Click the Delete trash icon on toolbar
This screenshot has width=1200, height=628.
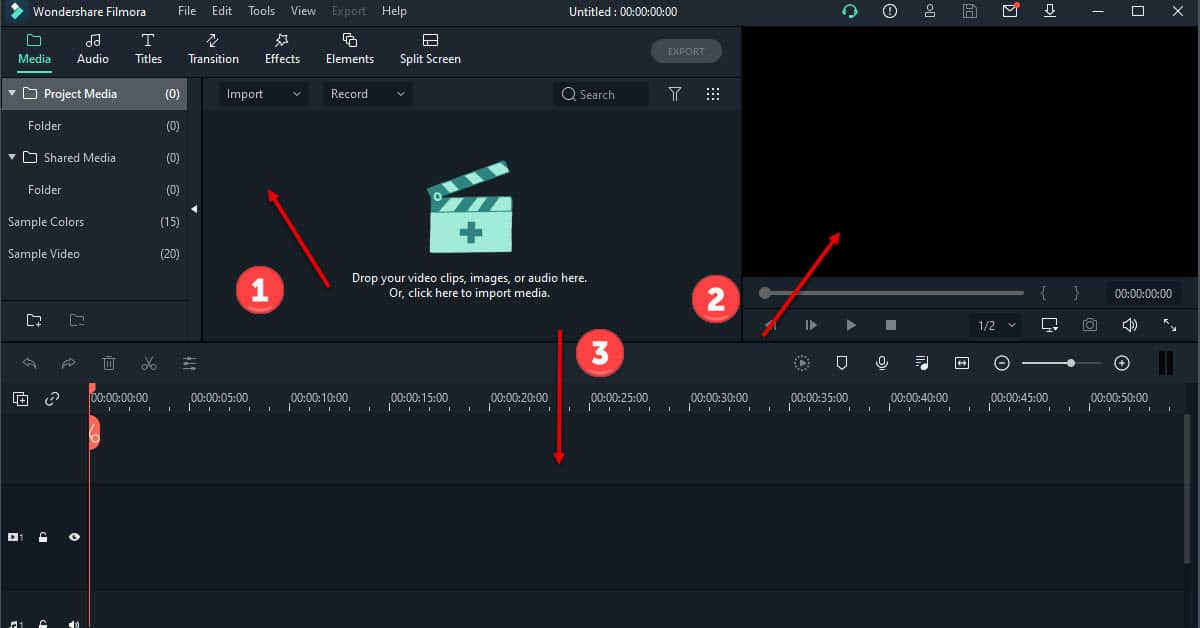[109, 363]
